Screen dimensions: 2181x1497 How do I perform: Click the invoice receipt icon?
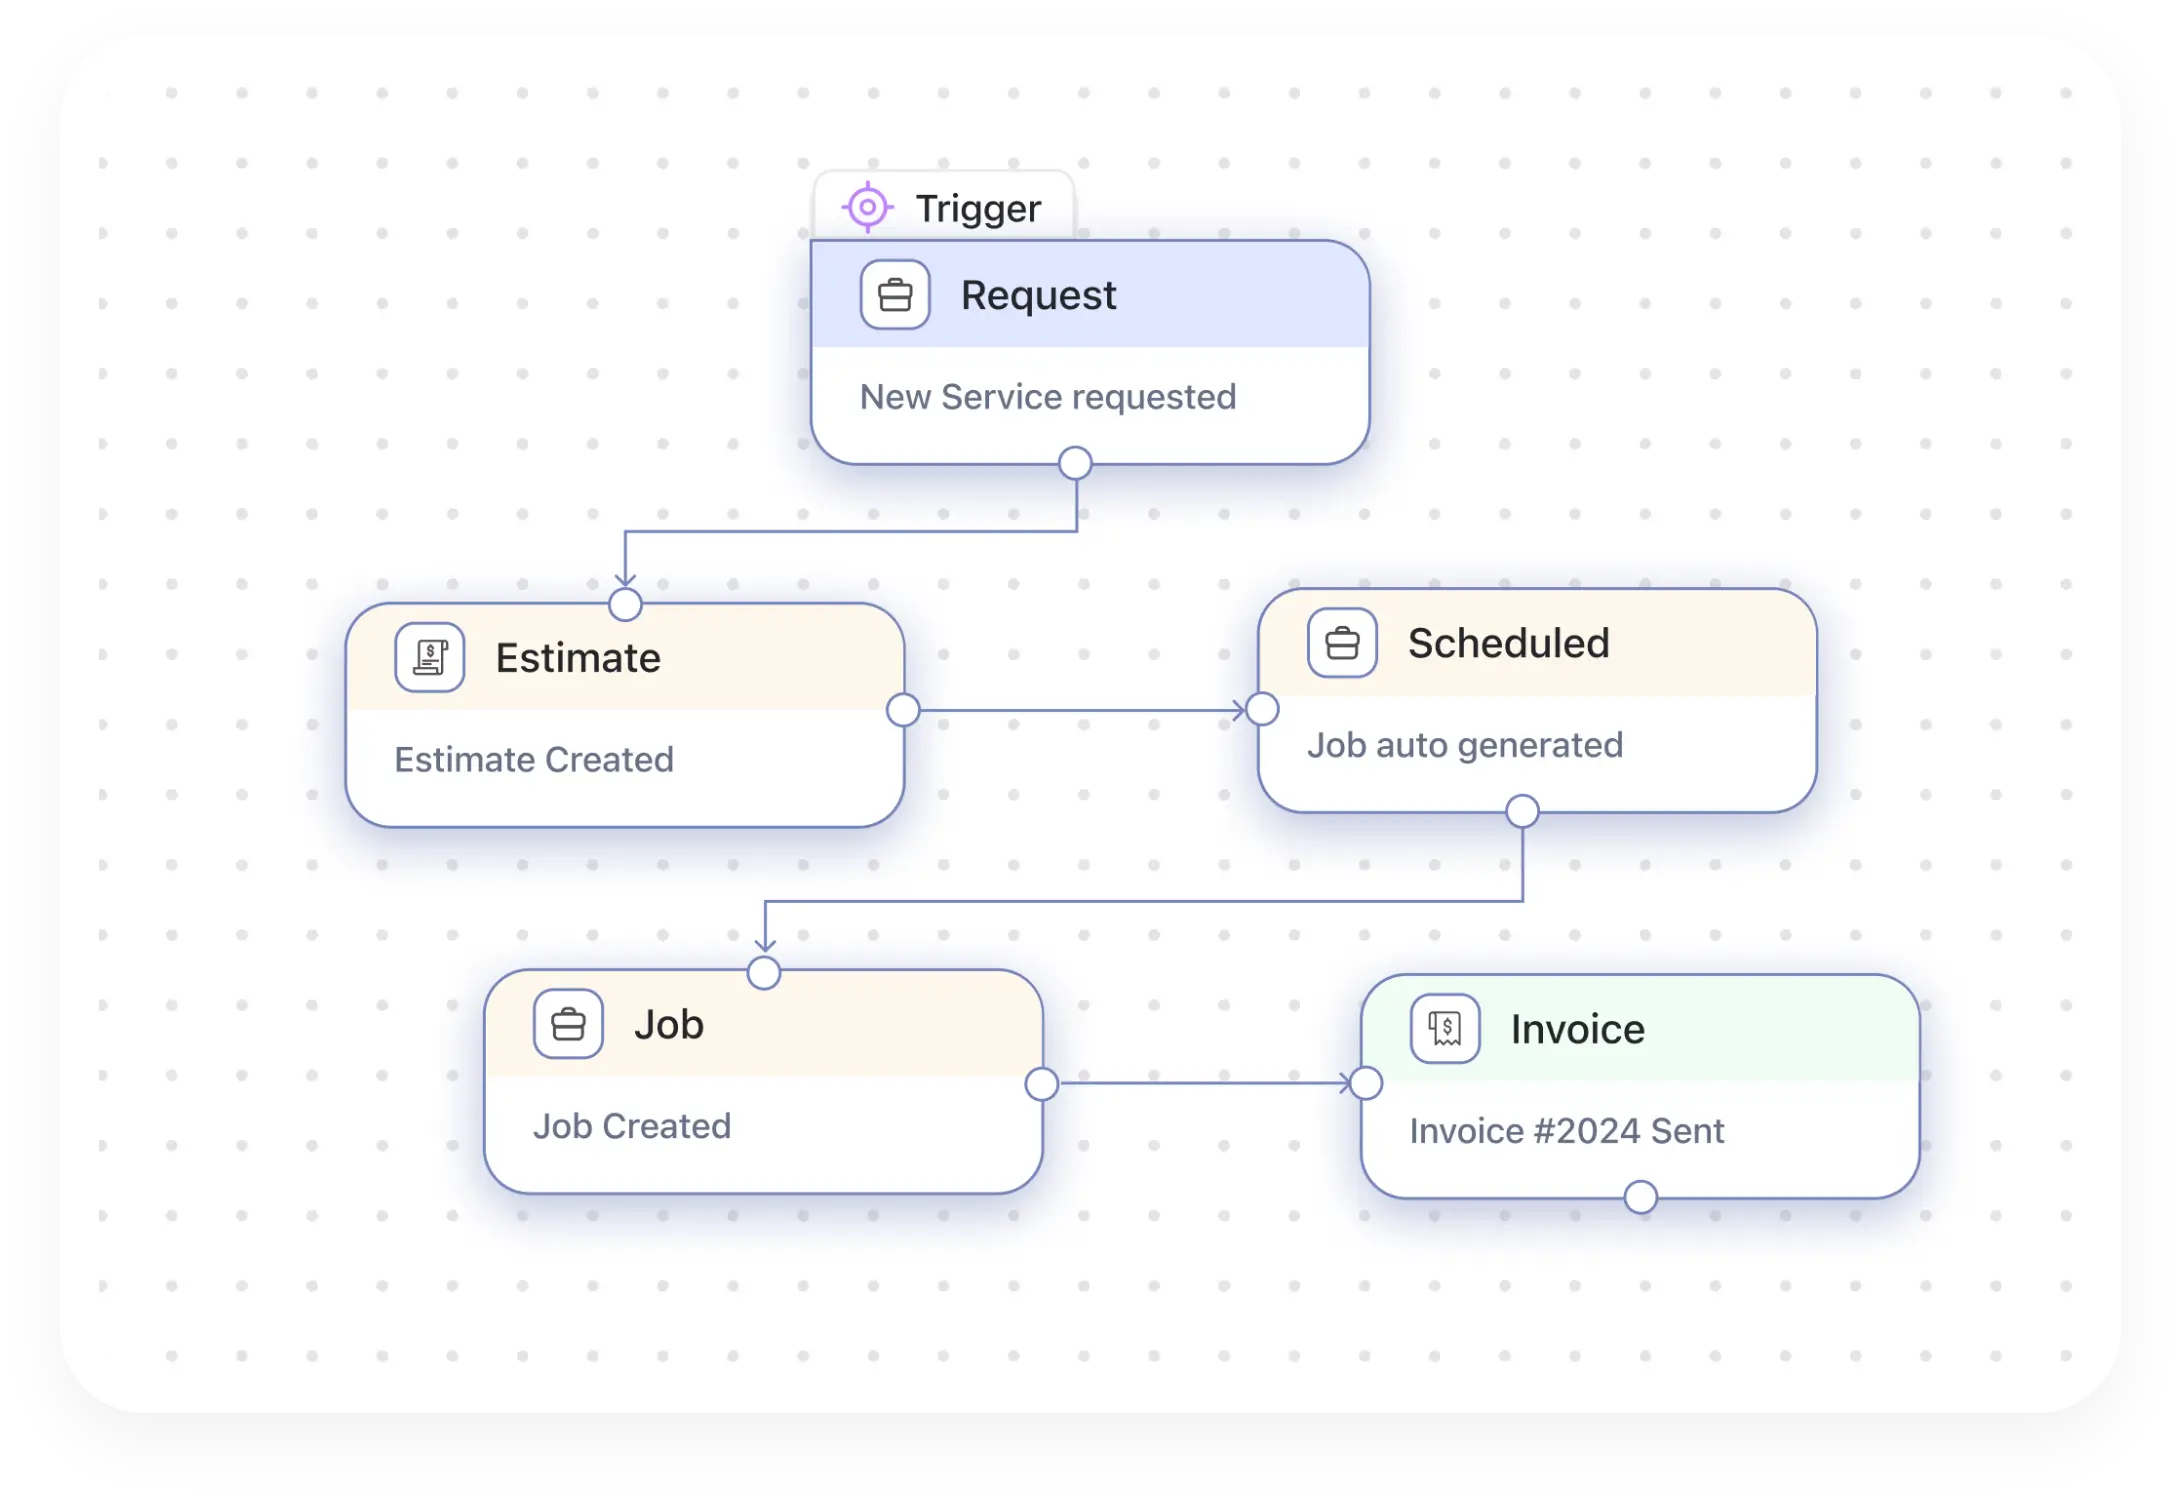click(1445, 1028)
